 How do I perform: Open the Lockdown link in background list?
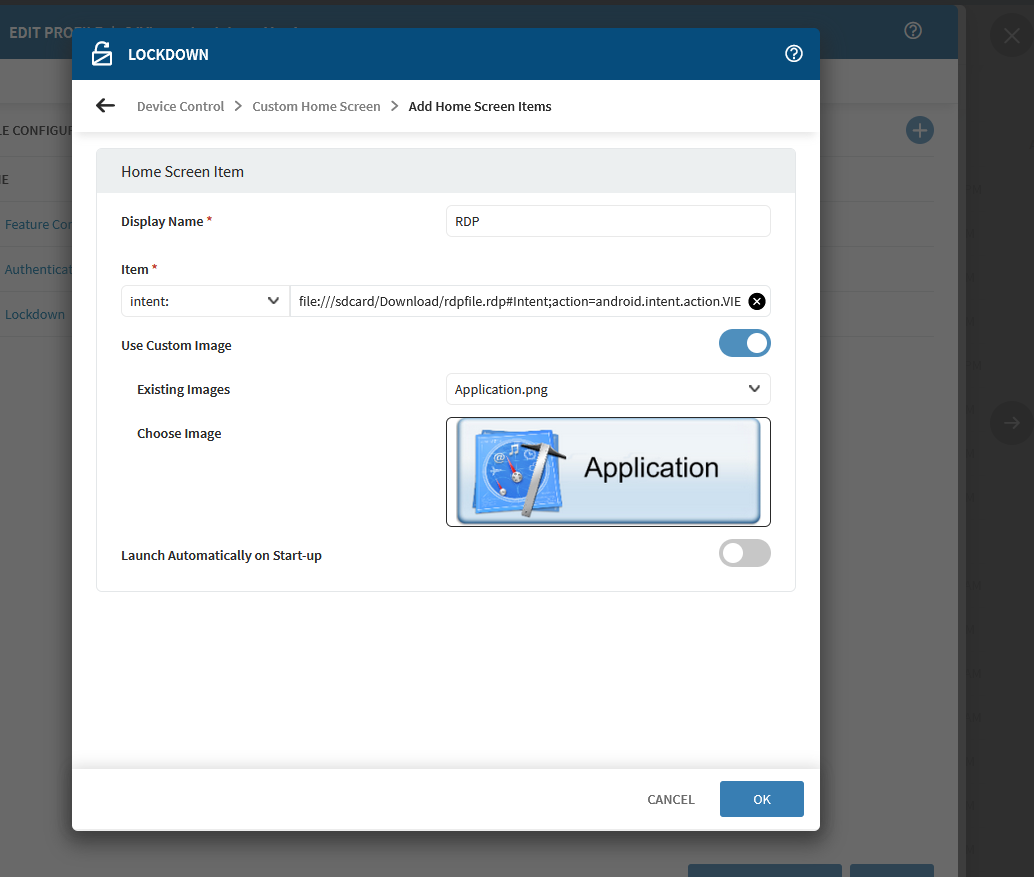click(x=35, y=314)
